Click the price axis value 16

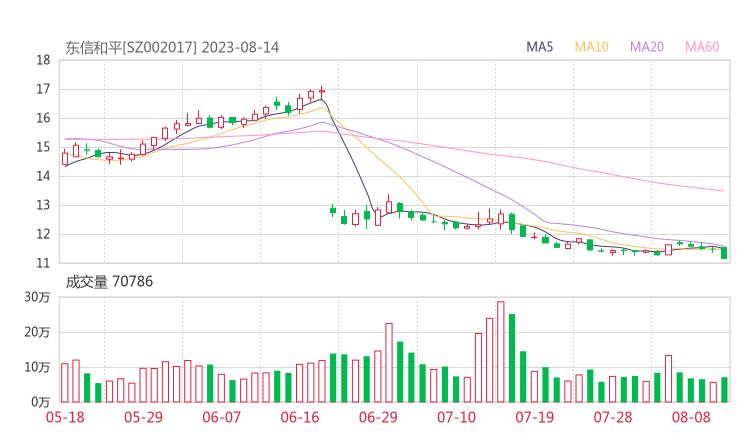(x=43, y=118)
